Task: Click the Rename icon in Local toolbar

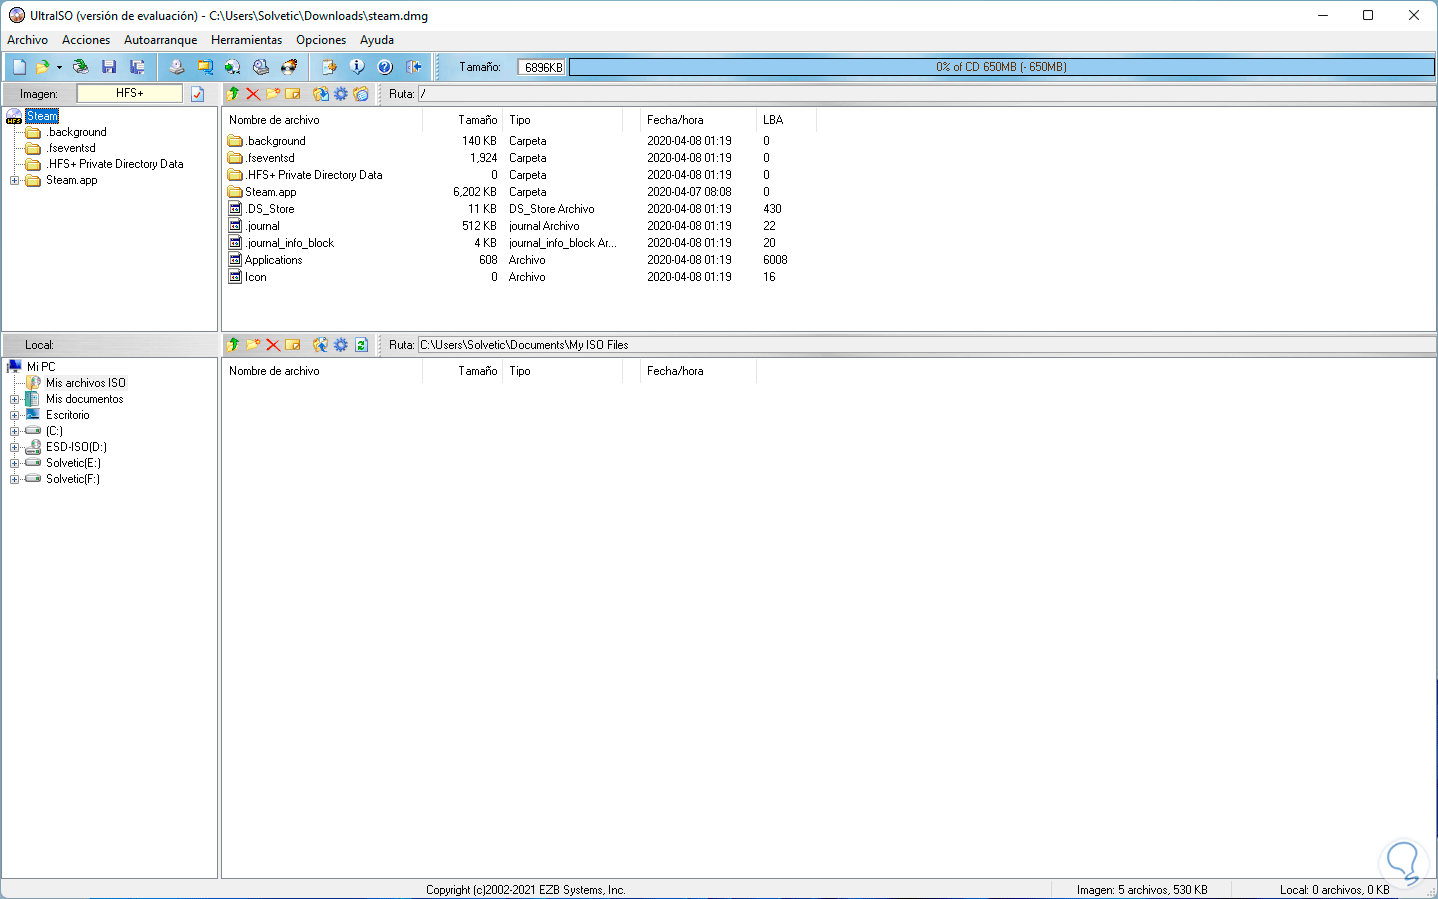Action: pos(293,345)
